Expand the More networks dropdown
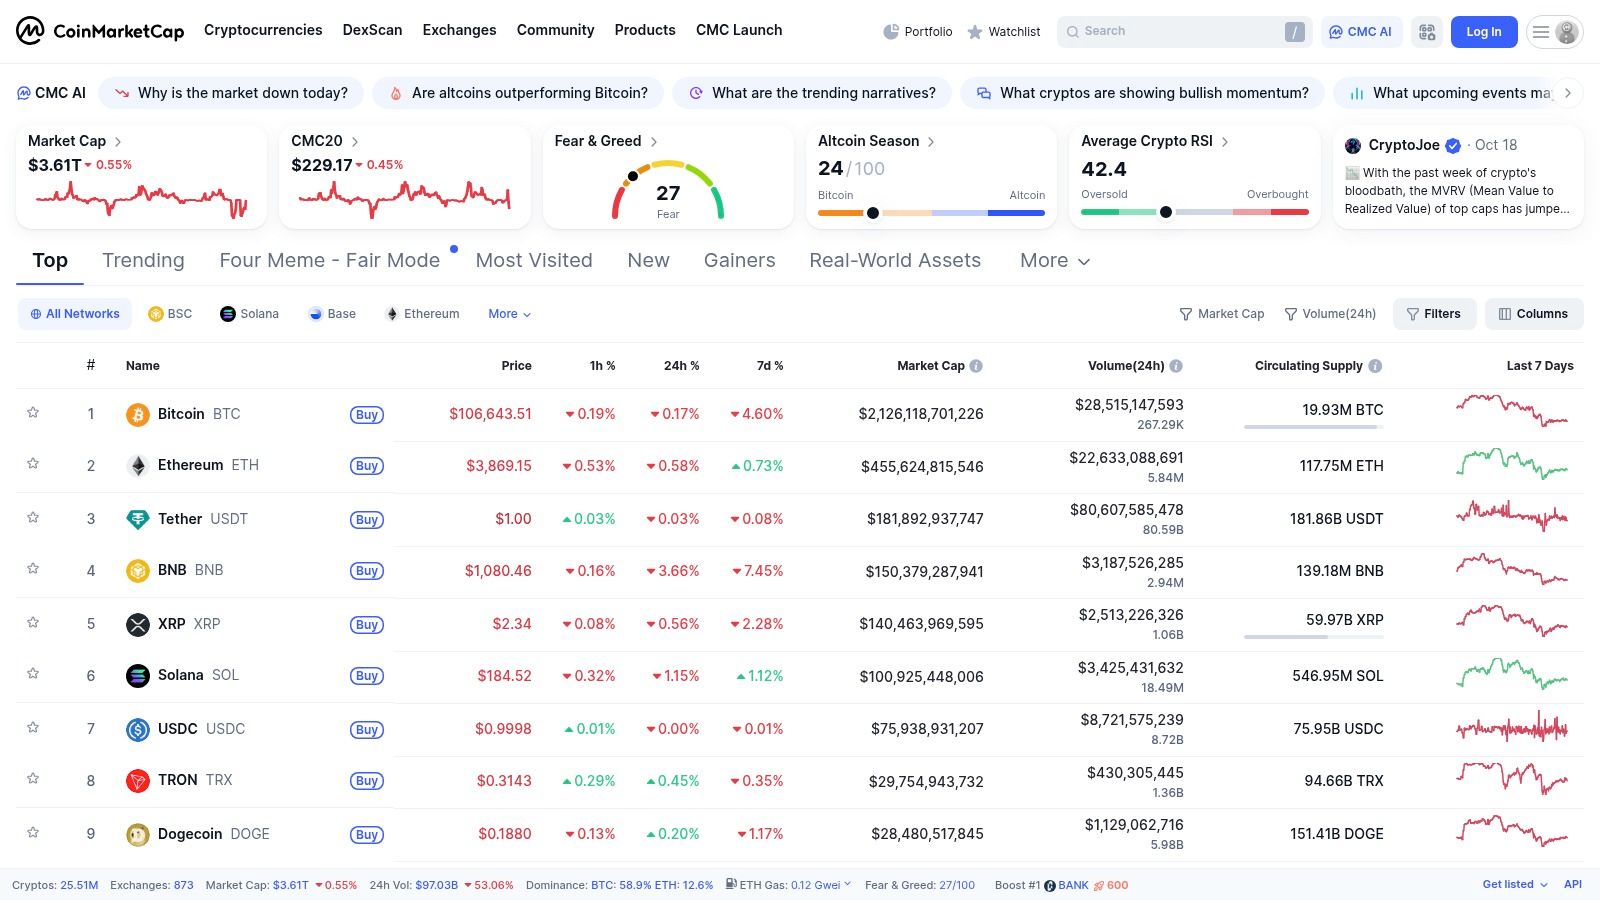Image resolution: width=1600 pixels, height=900 pixels. [x=509, y=314]
